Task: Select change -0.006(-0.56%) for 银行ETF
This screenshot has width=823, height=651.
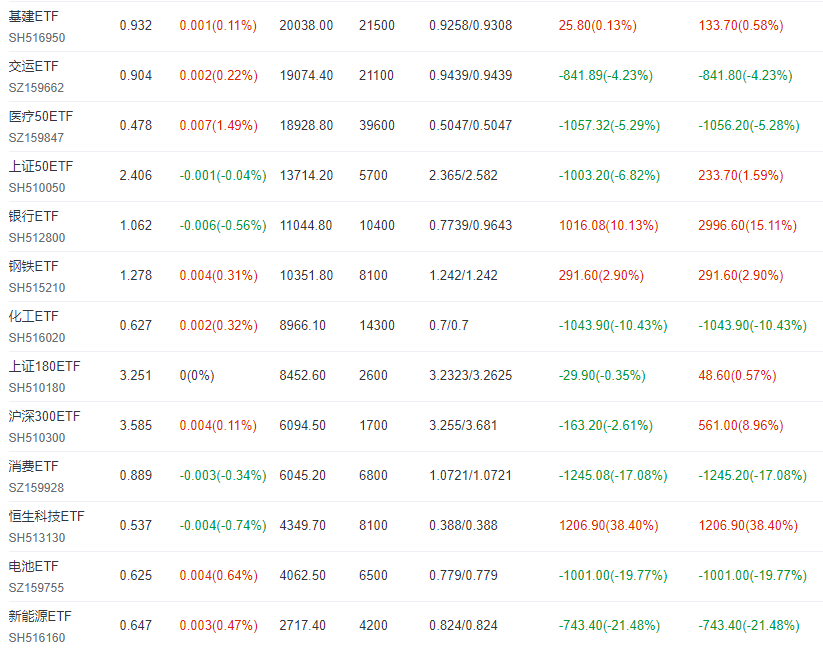Action: [x=223, y=226]
